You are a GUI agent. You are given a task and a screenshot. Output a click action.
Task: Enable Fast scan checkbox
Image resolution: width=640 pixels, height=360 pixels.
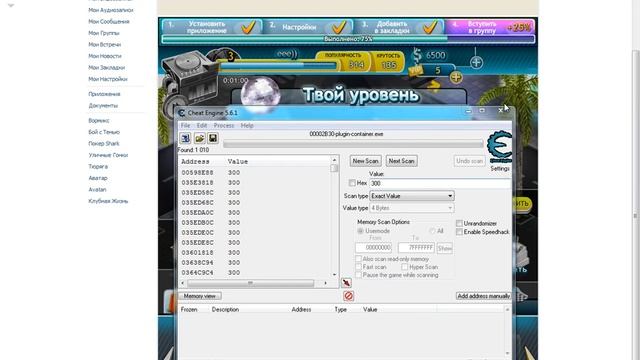(358, 267)
